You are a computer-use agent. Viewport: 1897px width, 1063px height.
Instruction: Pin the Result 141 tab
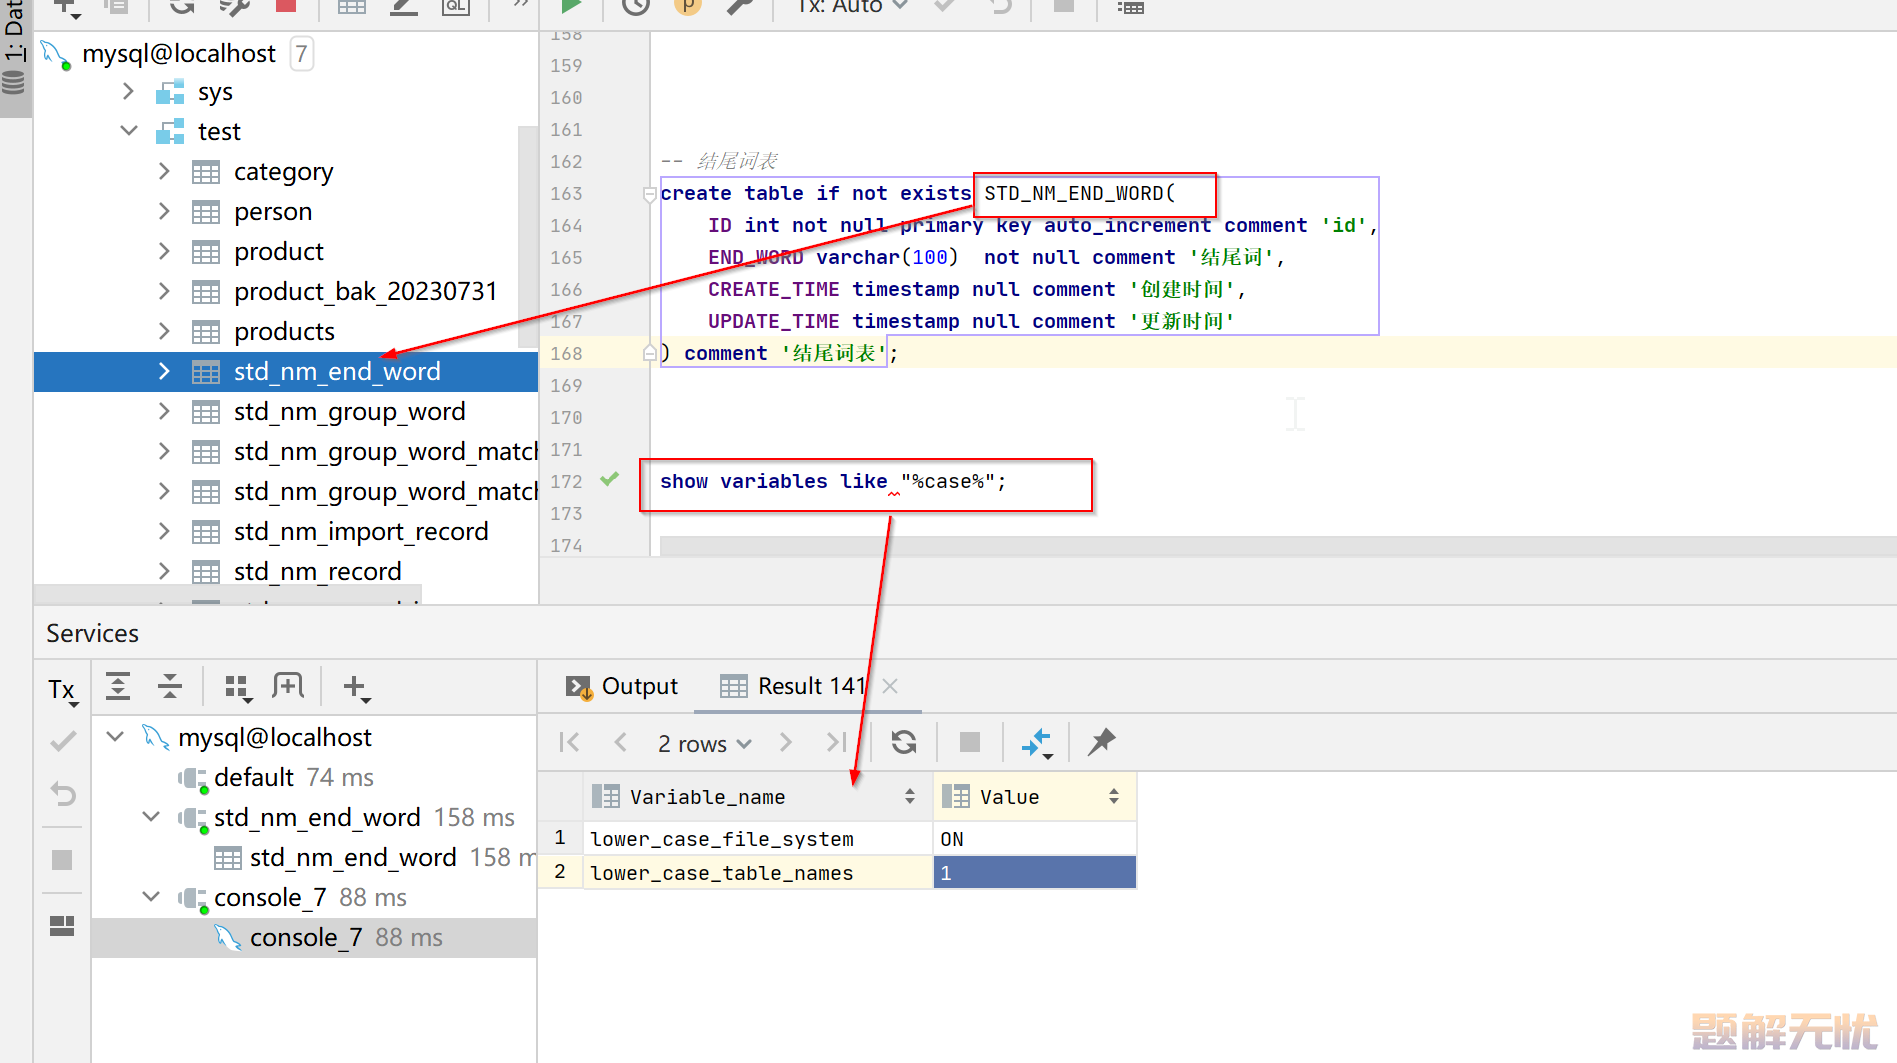pyautogui.click(x=1101, y=742)
